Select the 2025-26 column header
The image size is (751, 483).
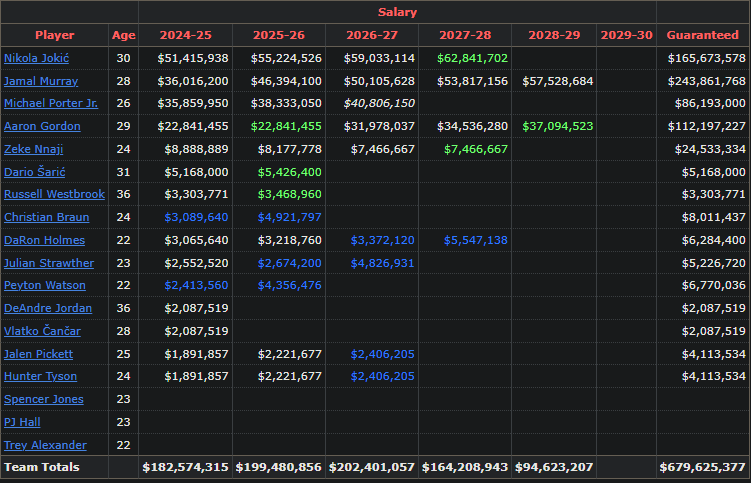[279, 35]
